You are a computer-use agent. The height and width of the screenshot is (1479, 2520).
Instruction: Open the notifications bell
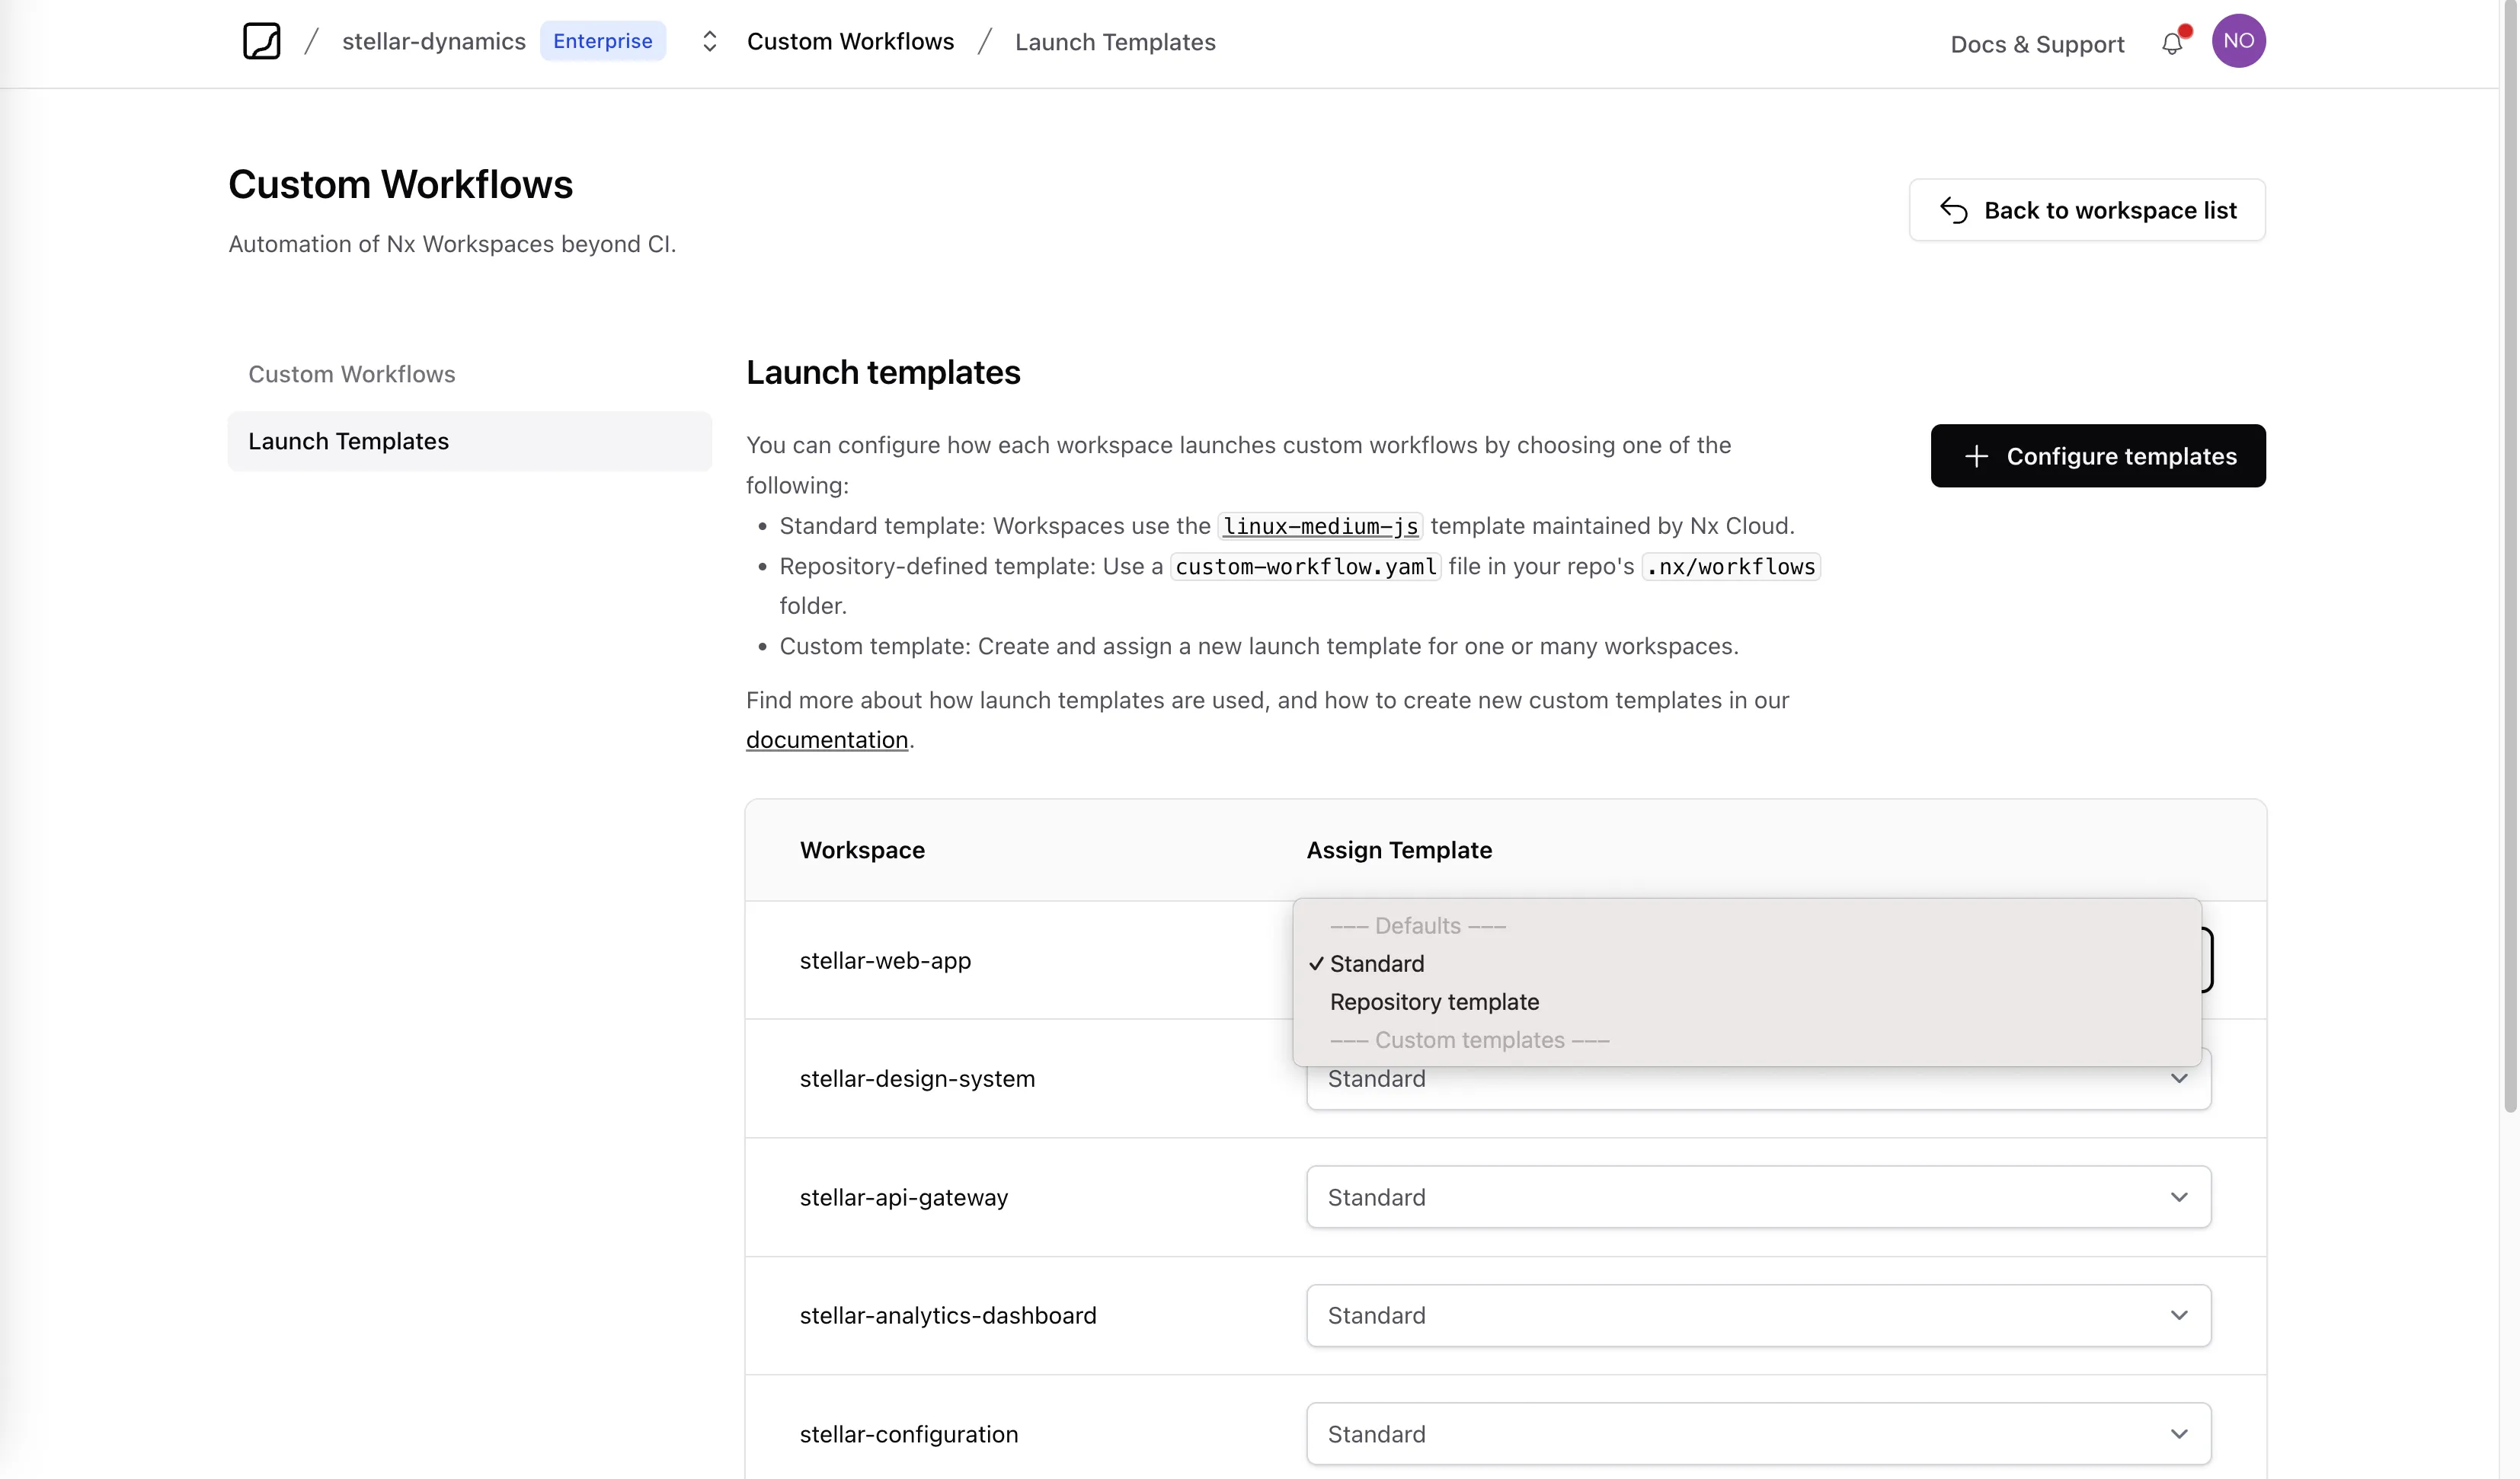(2171, 43)
